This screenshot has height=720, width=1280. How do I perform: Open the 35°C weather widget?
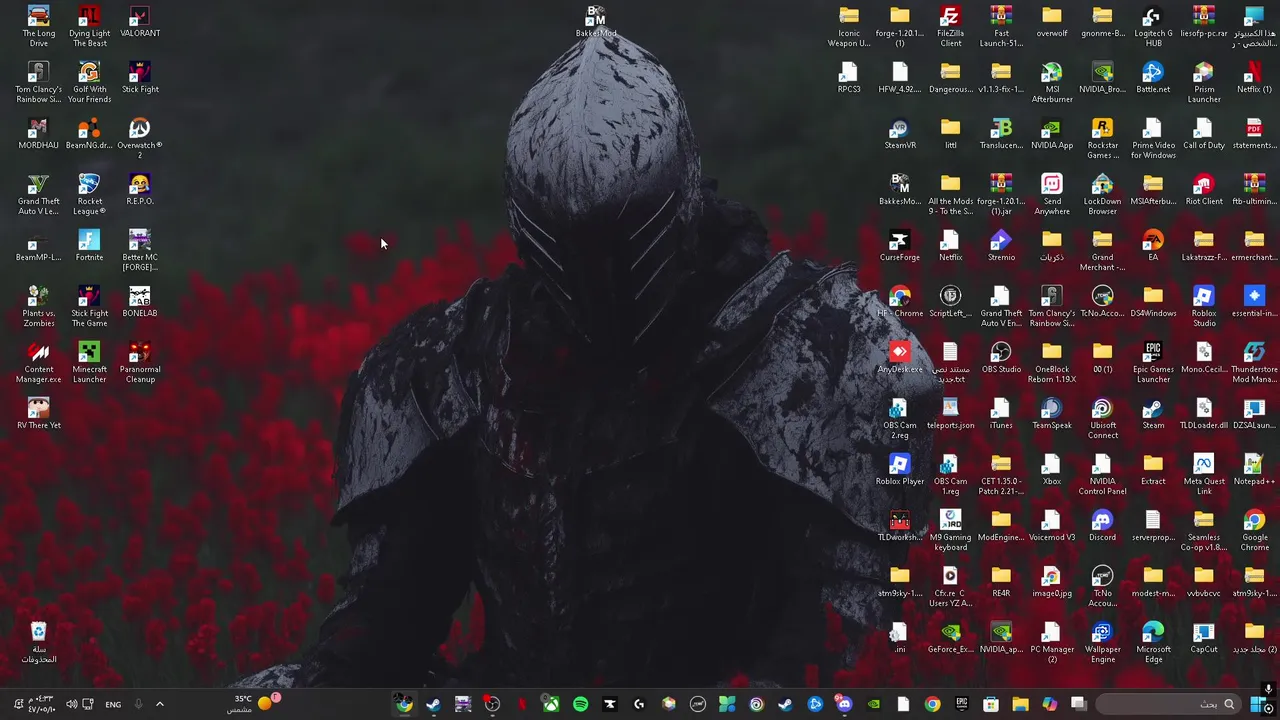coord(255,704)
